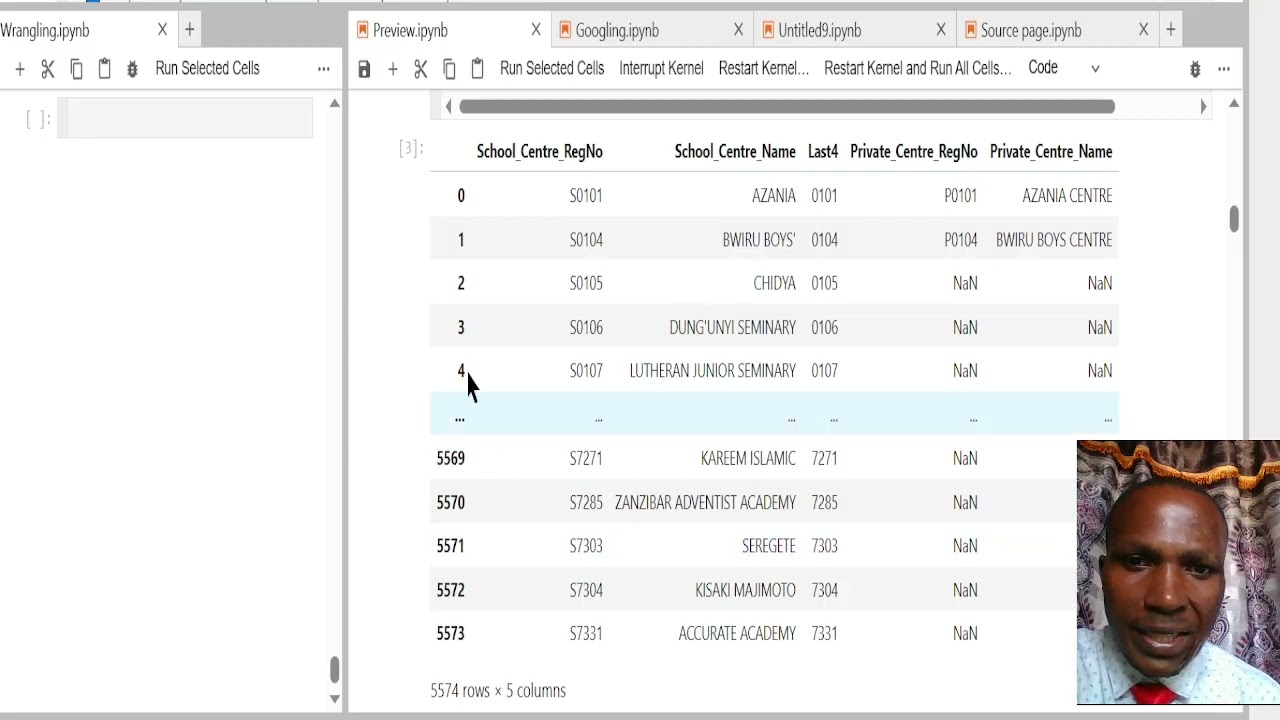Viewport: 1280px width, 720px height.
Task: Click Interrupt Kernel button
Action: click(x=661, y=68)
